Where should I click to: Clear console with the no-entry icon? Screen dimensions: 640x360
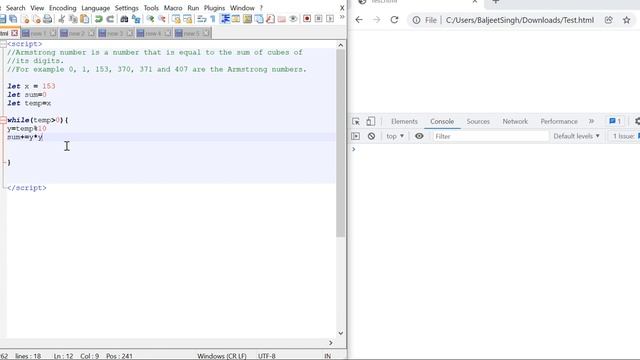point(371,136)
